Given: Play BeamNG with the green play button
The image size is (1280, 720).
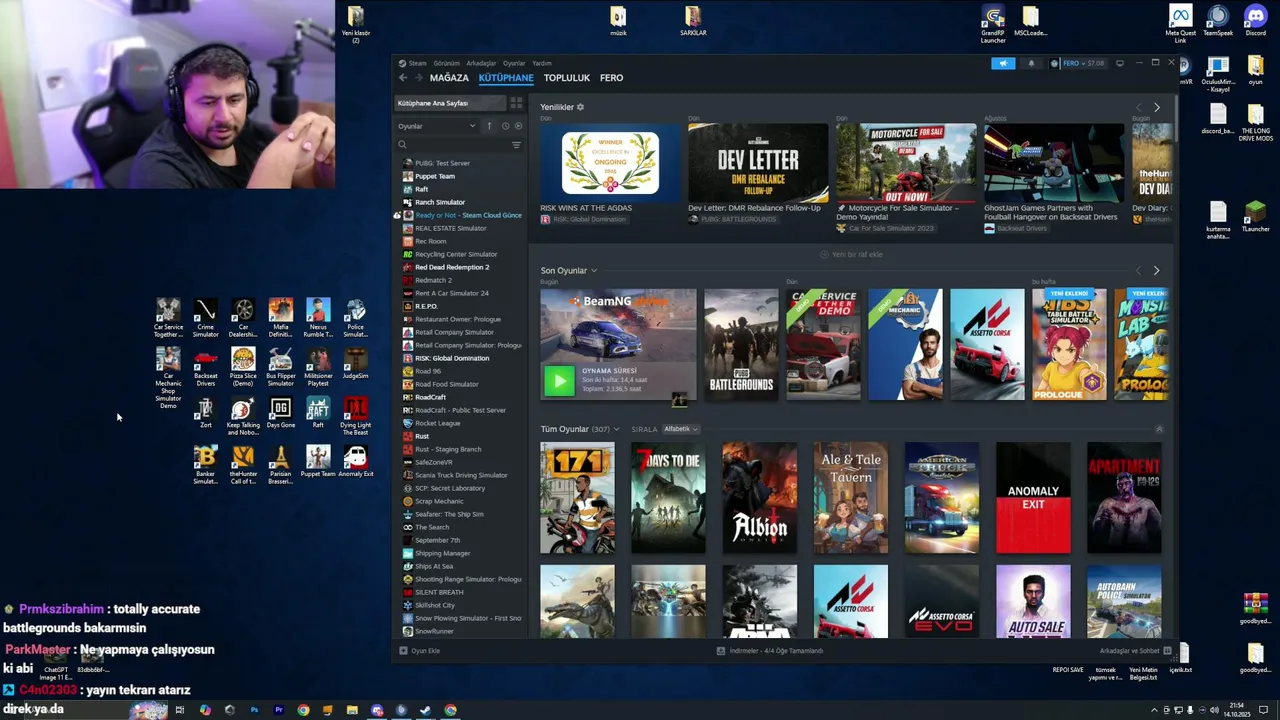Looking at the screenshot, I should coord(559,380).
